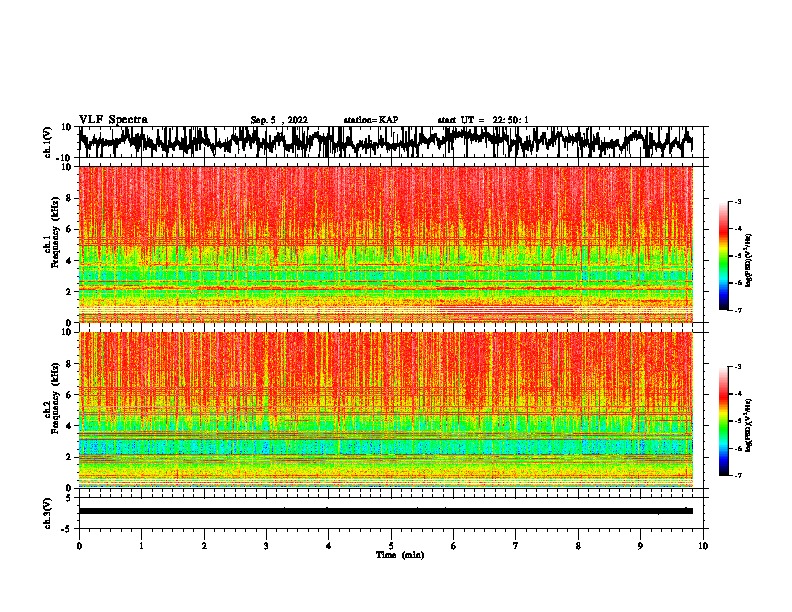The width and height of the screenshot is (792, 612).
Task: Click time axis tick label "8"
Action: tap(578, 546)
